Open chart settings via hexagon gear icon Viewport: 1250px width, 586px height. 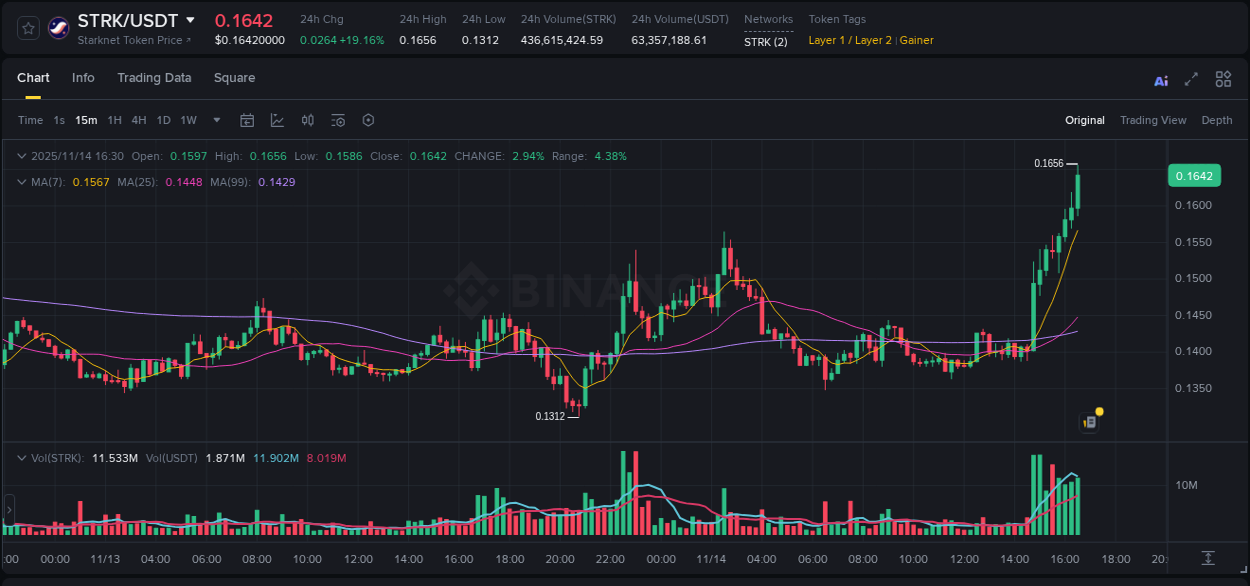[368, 120]
